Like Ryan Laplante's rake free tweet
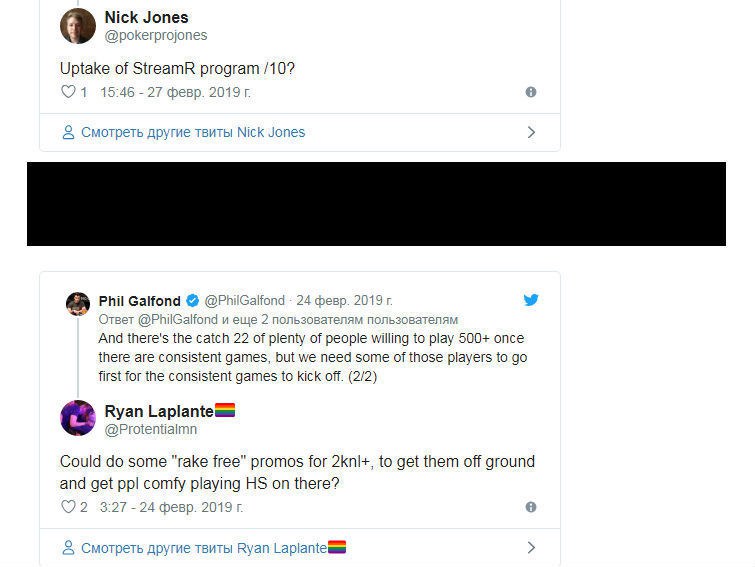Image resolution: width=755 pixels, height=567 pixels. [x=68, y=507]
